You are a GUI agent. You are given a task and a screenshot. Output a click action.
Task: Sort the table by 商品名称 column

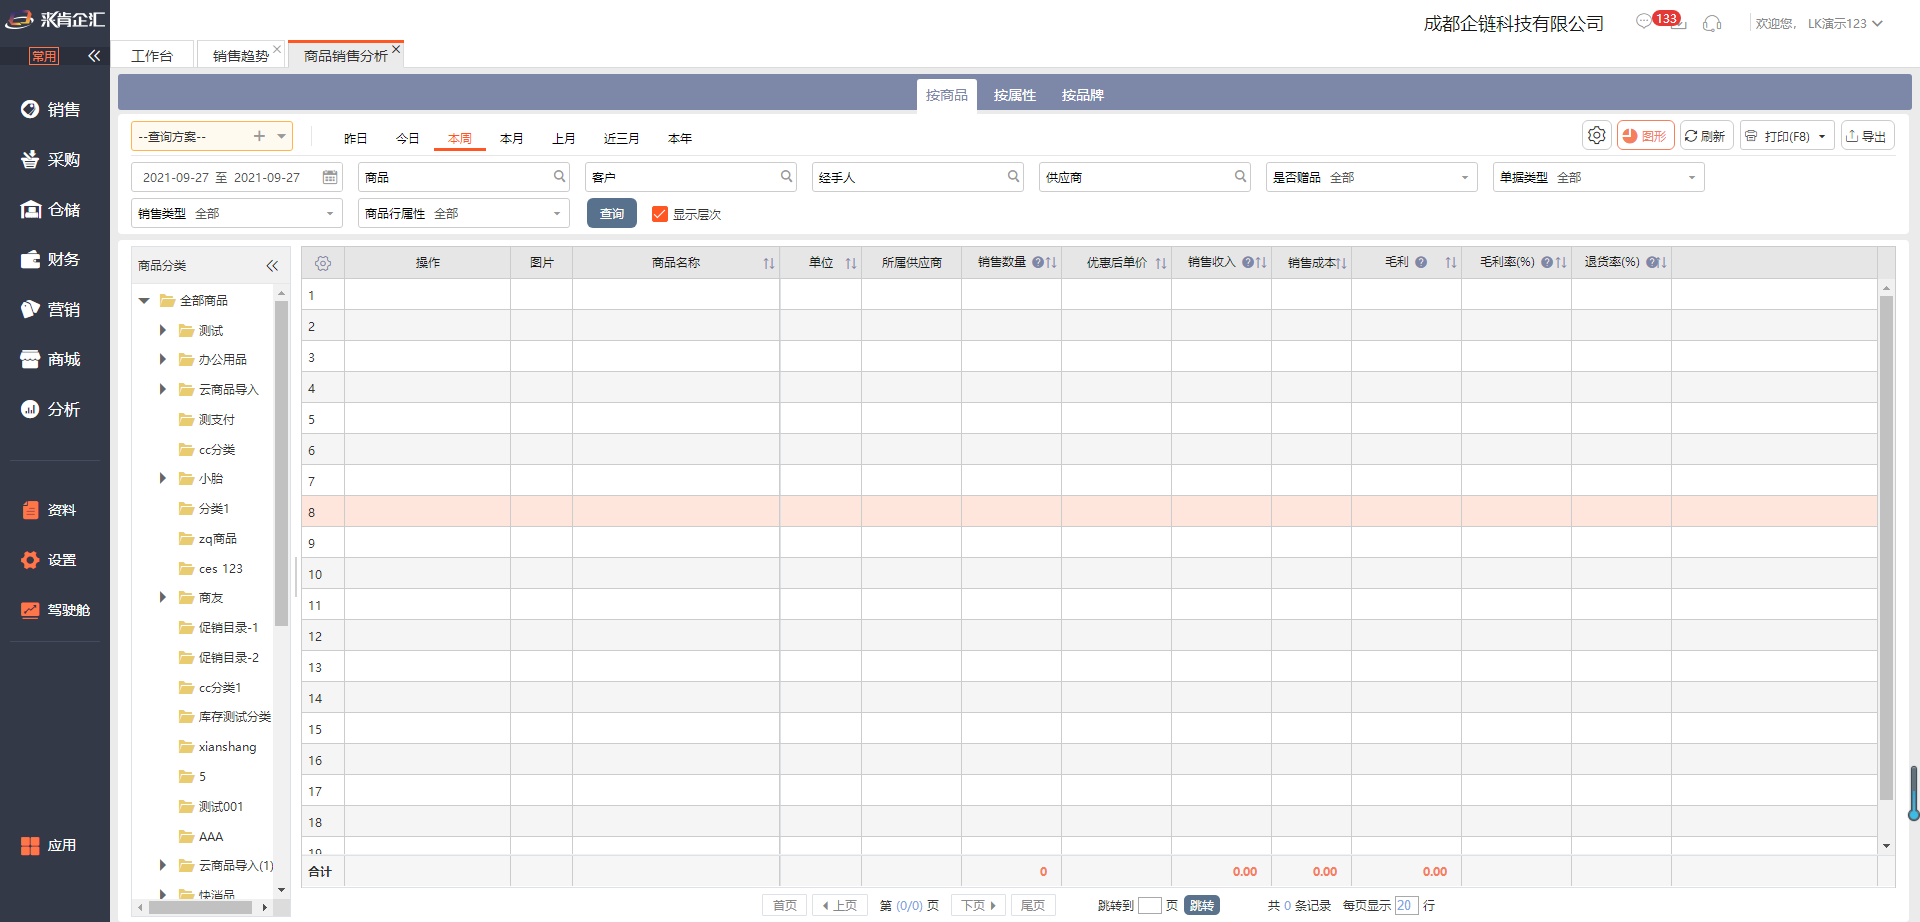768,263
